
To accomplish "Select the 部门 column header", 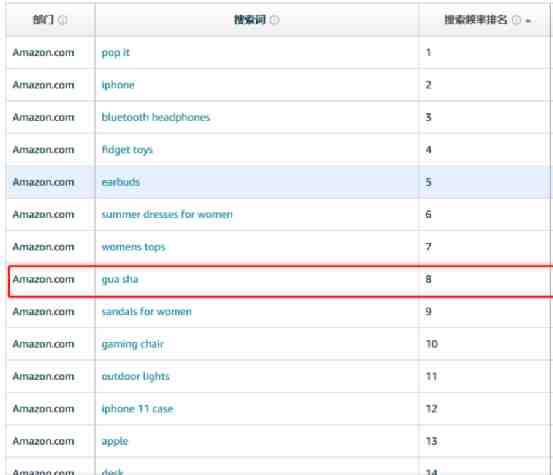I will pos(43,20).
